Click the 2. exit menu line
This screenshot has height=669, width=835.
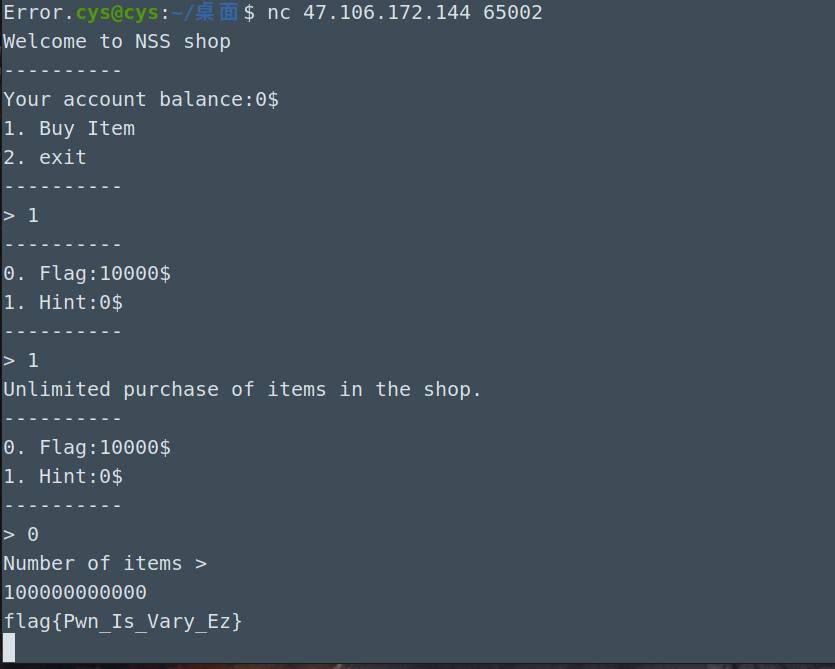click(x=45, y=157)
